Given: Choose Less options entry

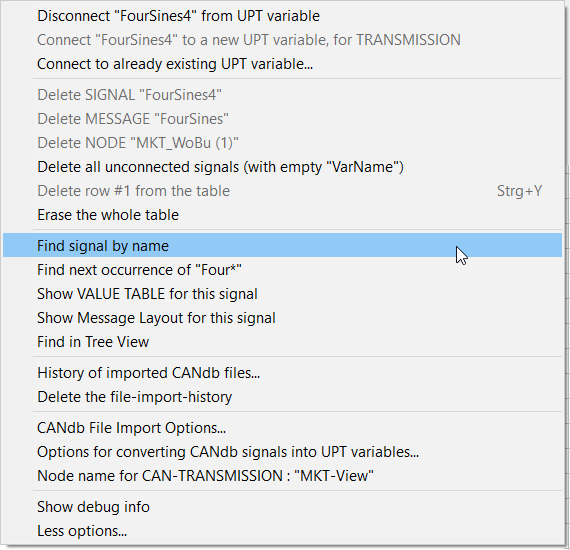Looking at the screenshot, I should 282,531.
